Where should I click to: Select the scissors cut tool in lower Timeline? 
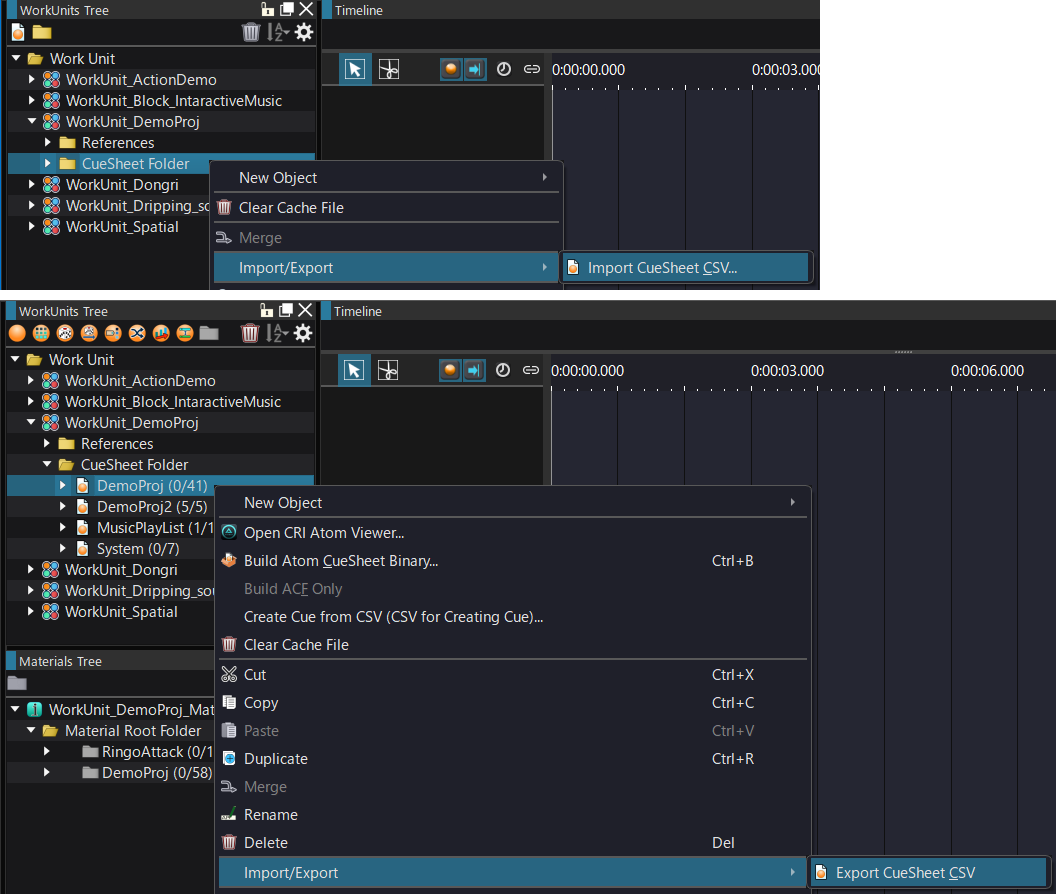tap(388, 370)
